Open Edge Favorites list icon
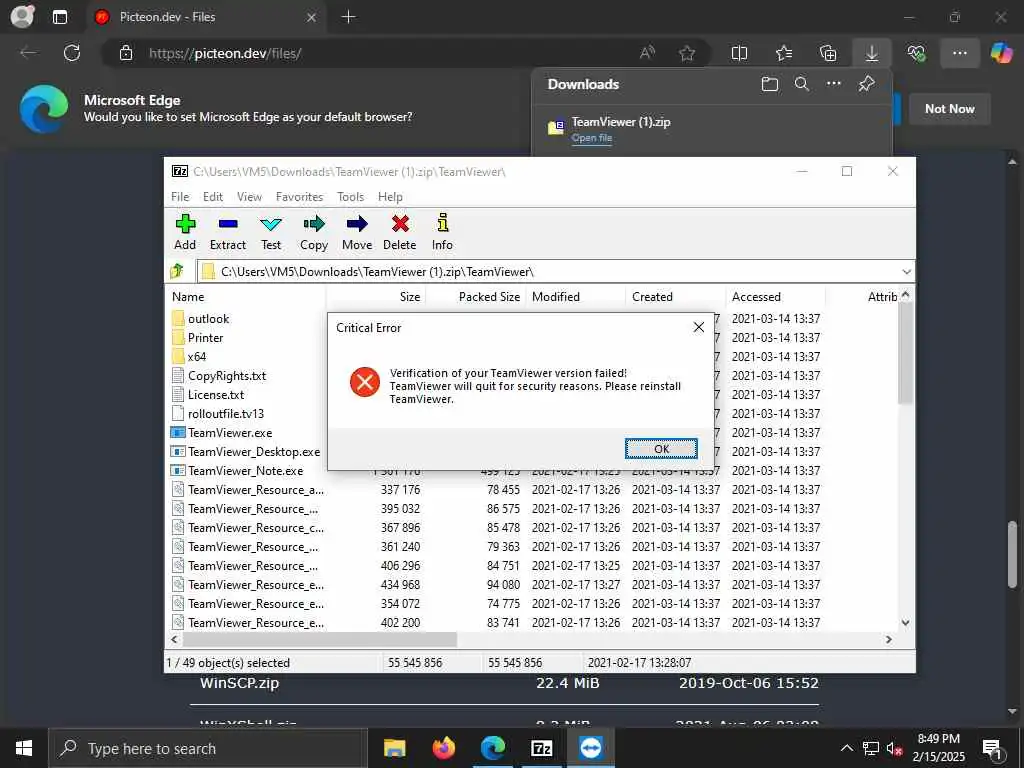 tap(784, 53)
